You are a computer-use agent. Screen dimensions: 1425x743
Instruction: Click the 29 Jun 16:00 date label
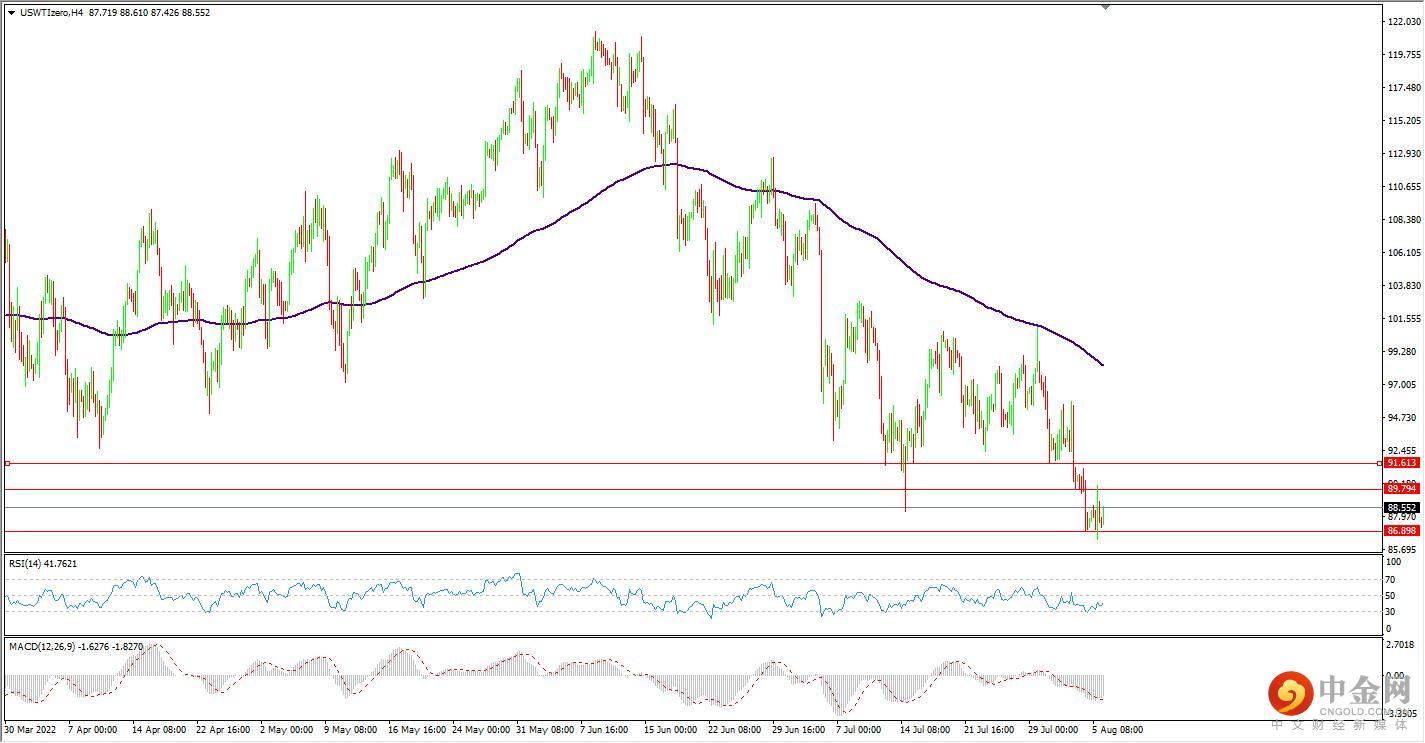(x=799, y=730)
